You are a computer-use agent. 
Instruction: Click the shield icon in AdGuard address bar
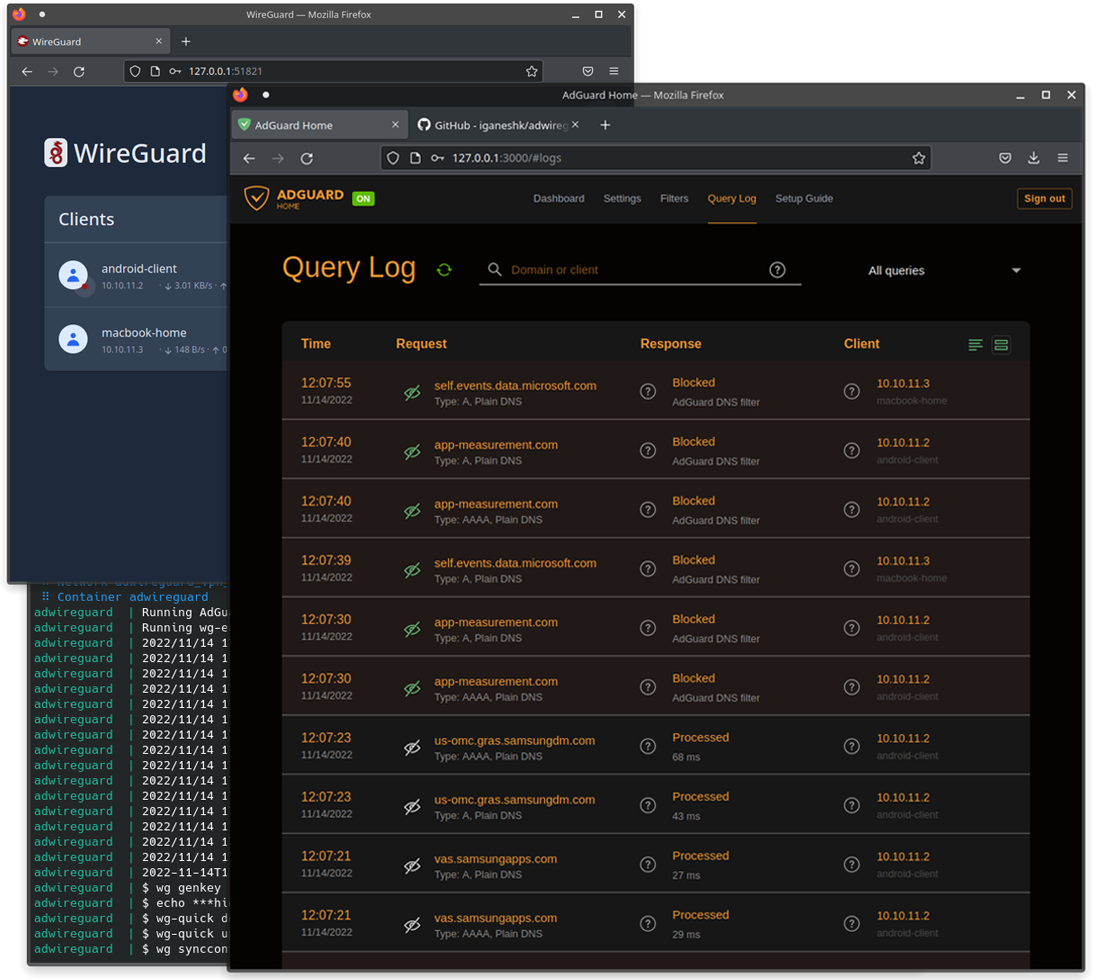coord(393,158)
